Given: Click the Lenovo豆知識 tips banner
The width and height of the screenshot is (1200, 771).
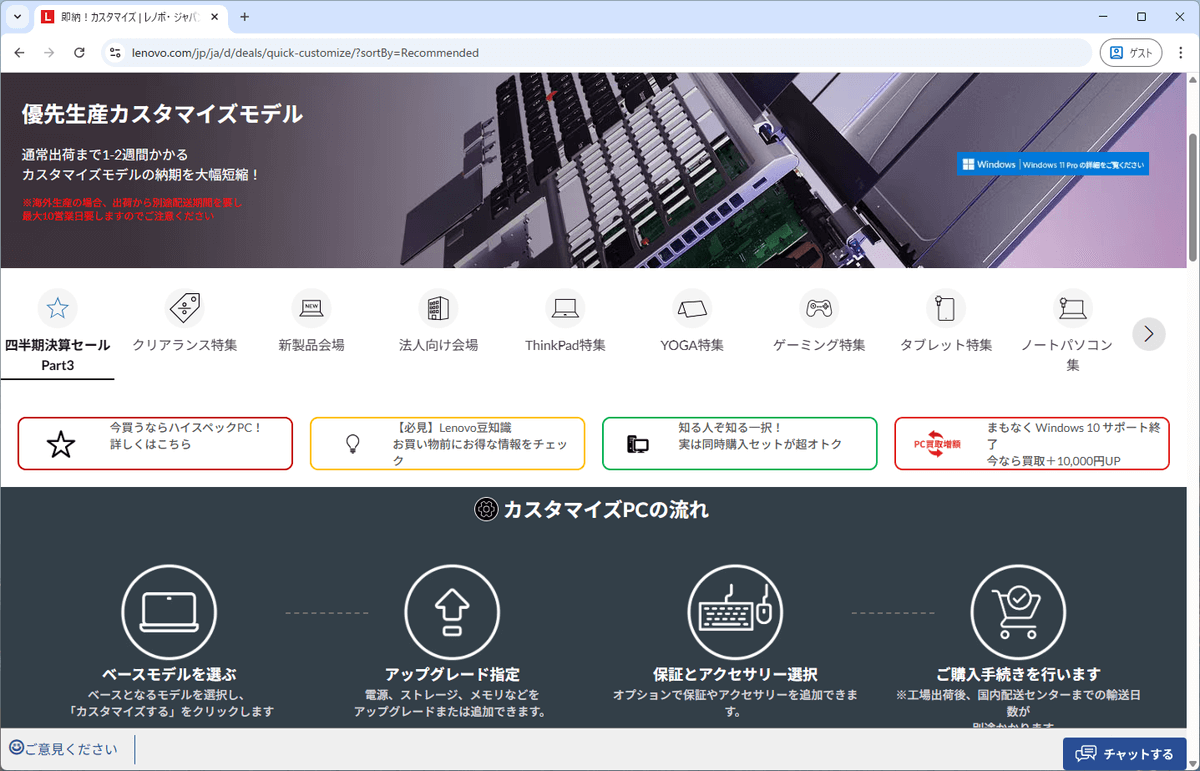Looking at the screenshot, I should pyautogui.click(x=446, y=443).
